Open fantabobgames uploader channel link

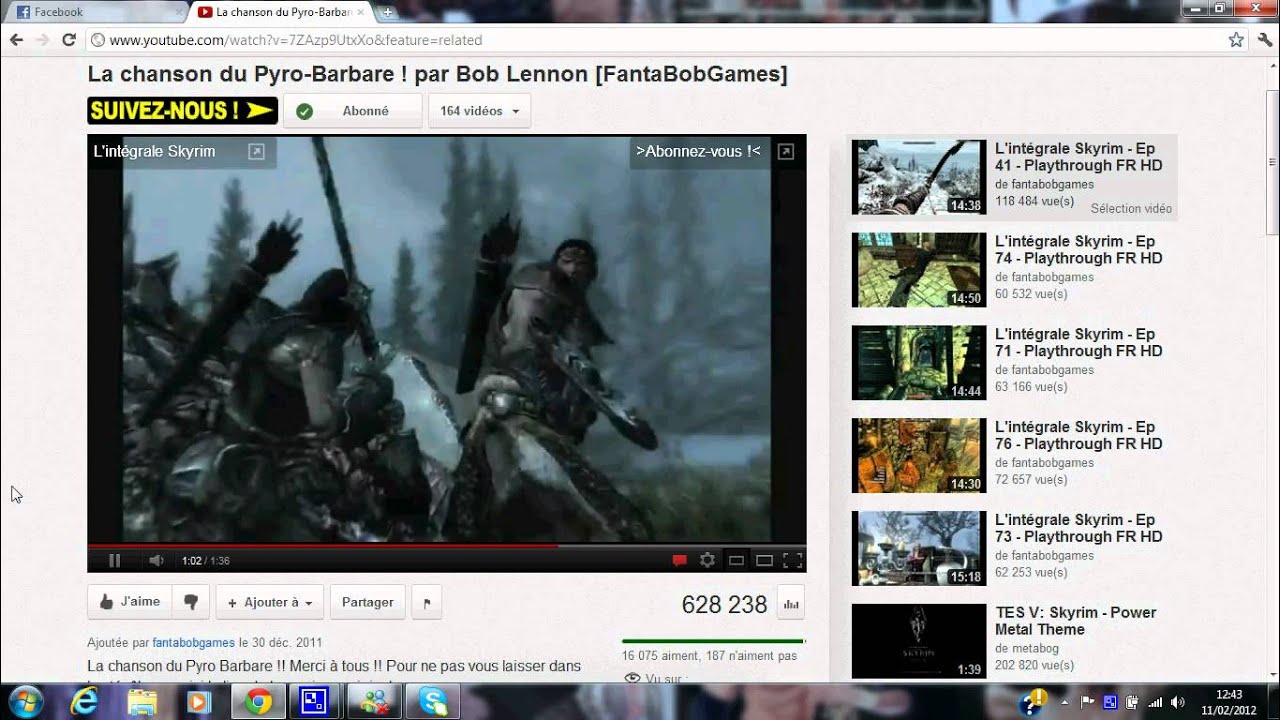pyautogui.click(x=194, y=643)
